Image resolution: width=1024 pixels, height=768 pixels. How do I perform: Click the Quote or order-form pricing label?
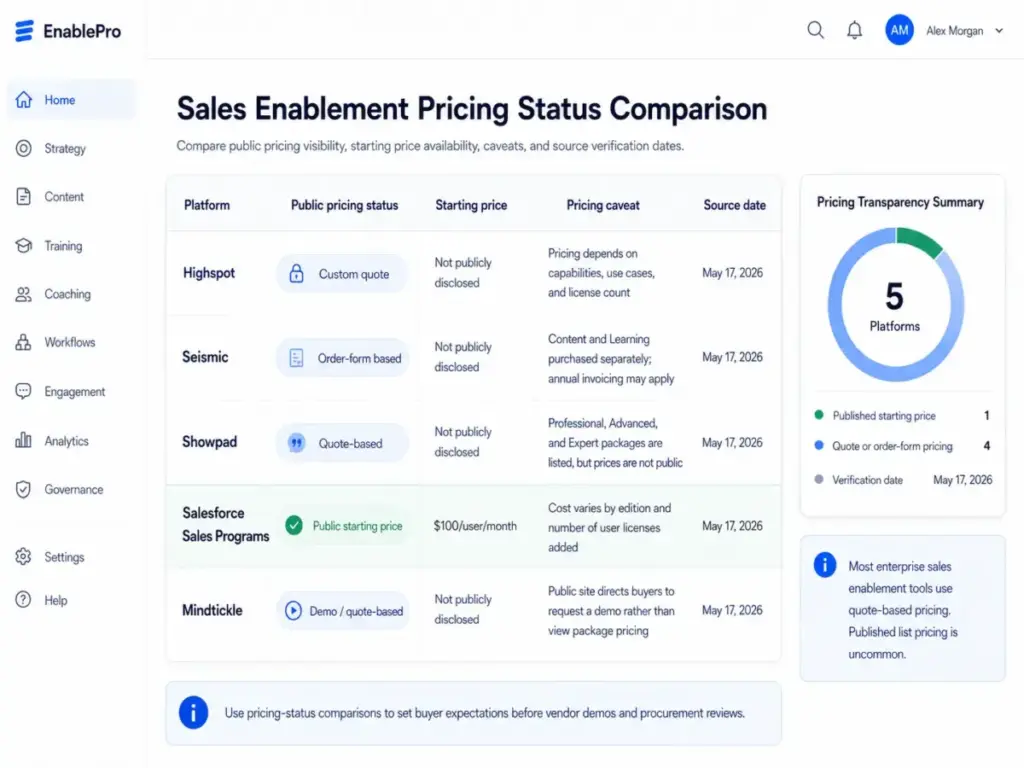[x=892, y=447]
